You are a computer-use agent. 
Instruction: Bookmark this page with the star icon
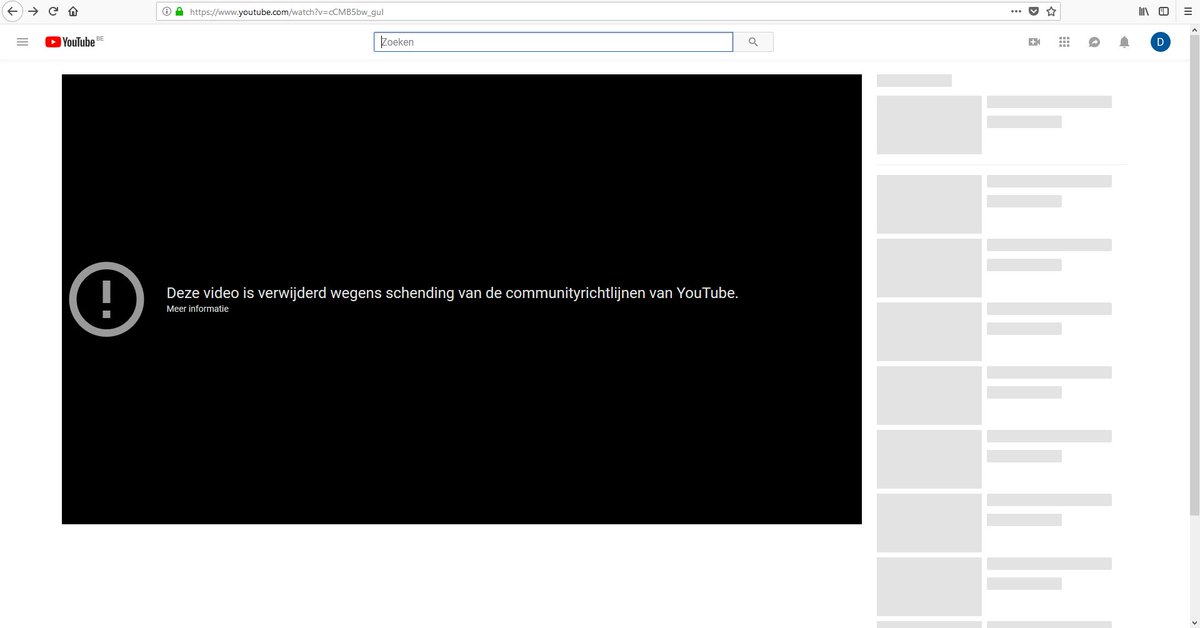[1051, 12]
